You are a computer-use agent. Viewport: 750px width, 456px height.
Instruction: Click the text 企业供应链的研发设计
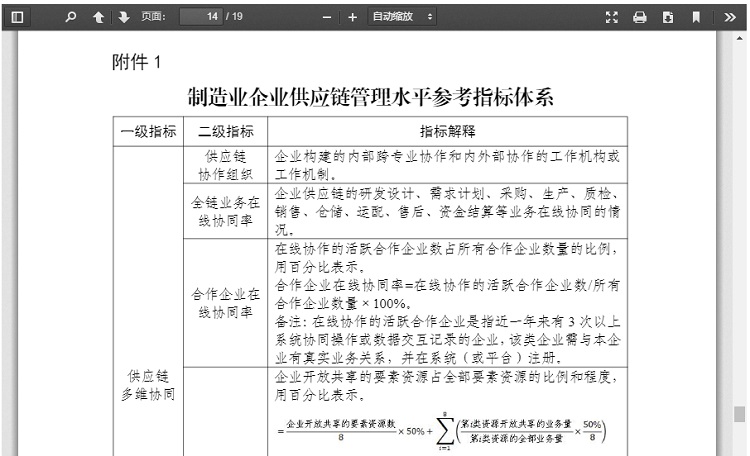coord(344,194)
